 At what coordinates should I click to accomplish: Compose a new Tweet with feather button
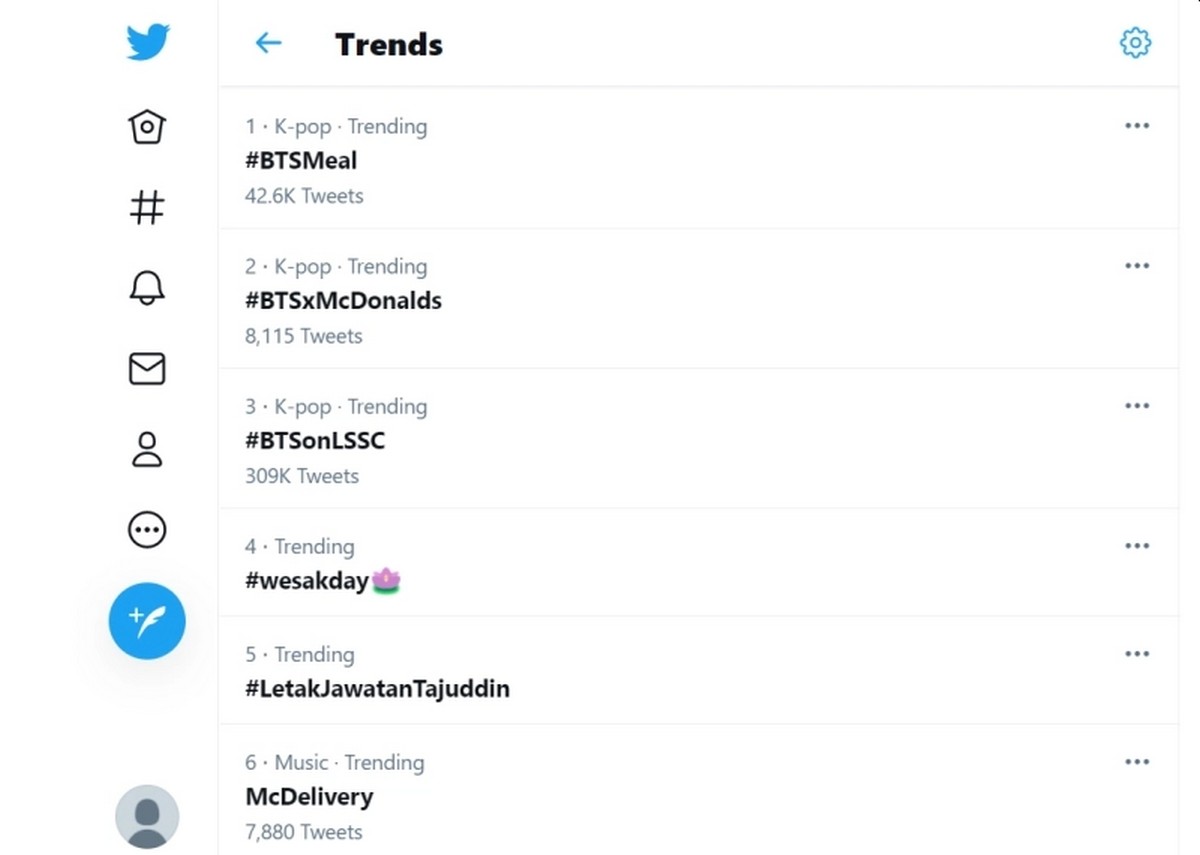pyautogui.click(x=147, y=621)
